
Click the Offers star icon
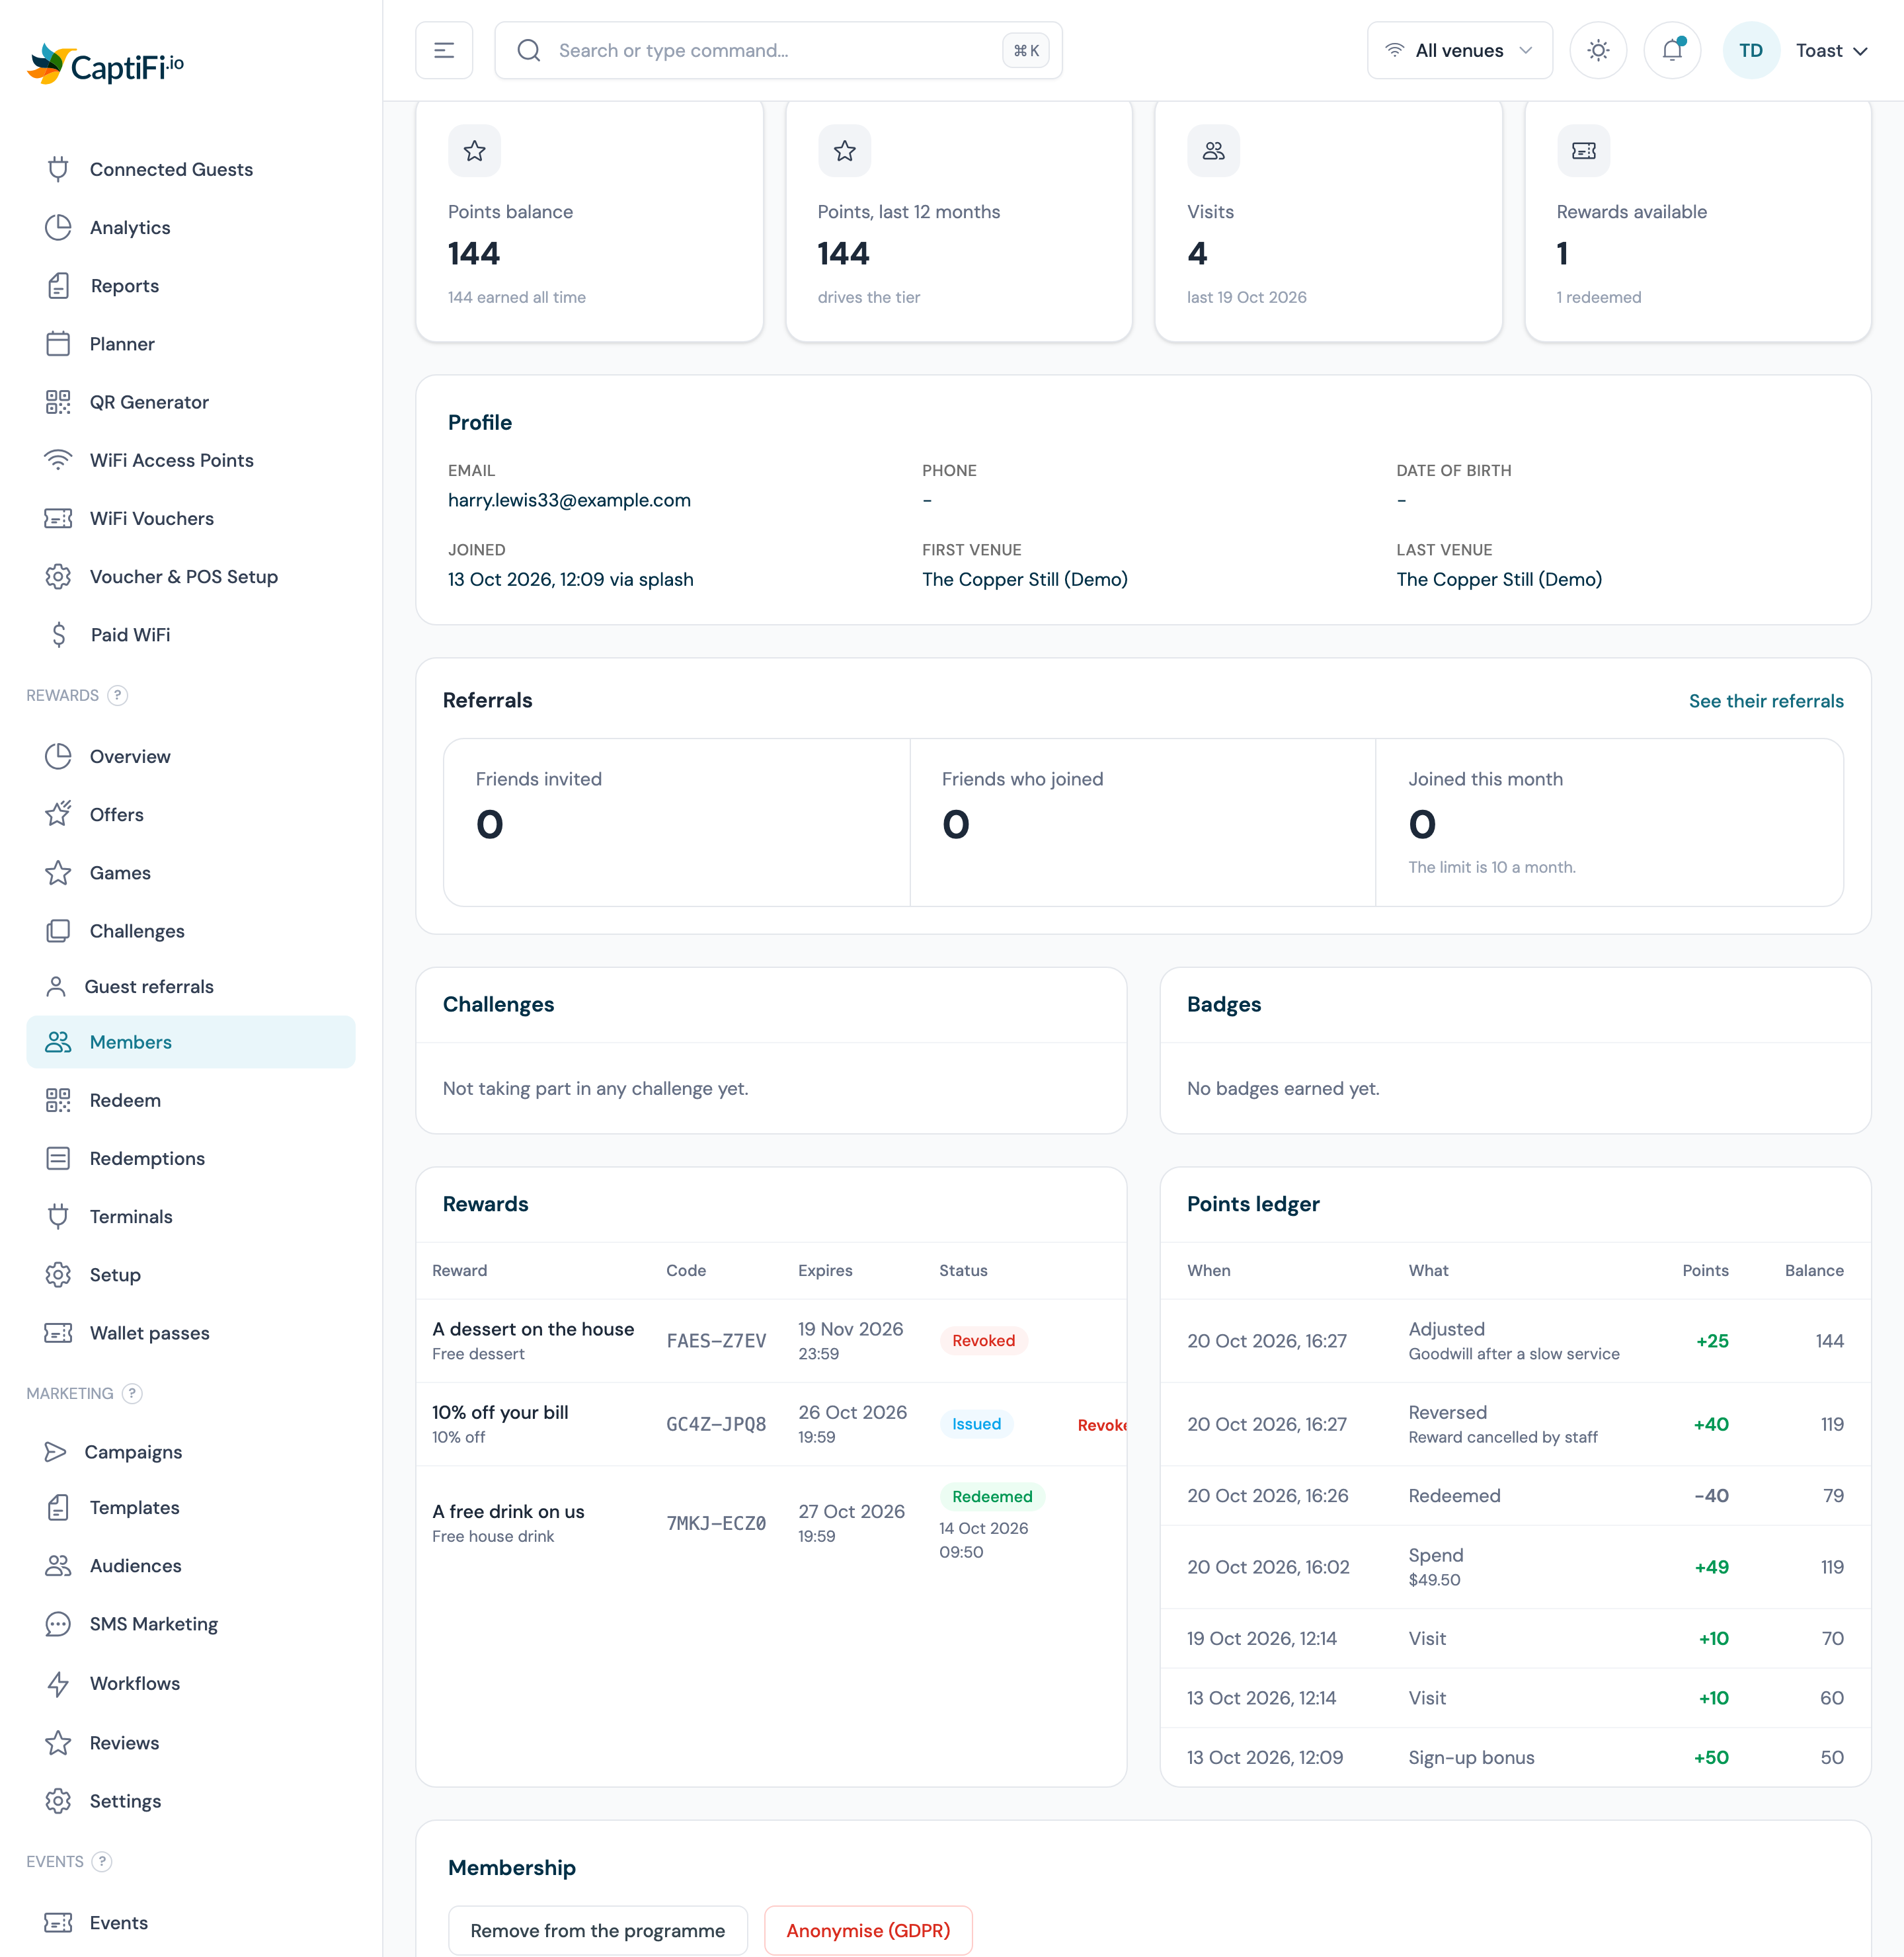point(58,814)
